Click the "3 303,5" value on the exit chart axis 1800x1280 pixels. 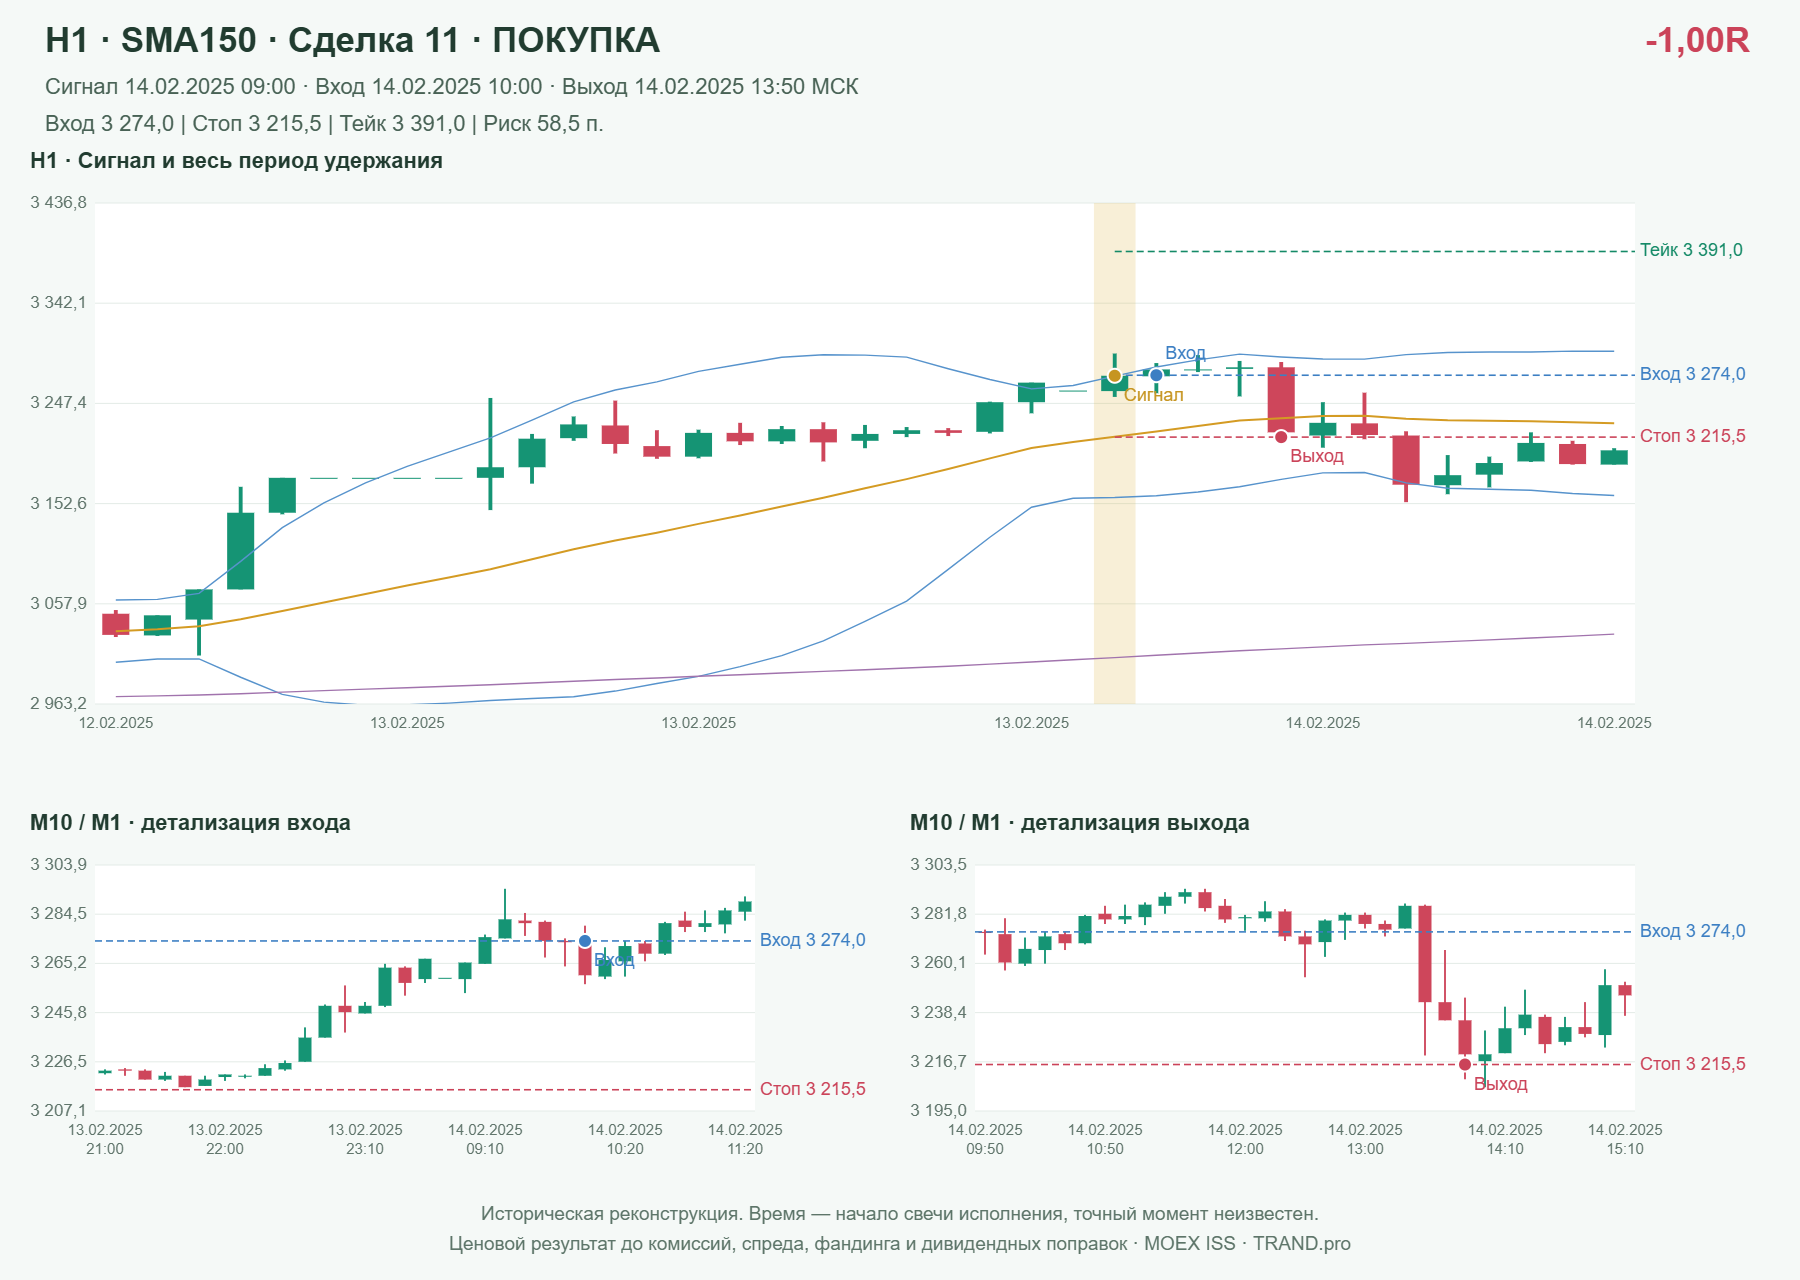[x=938, y=865]
